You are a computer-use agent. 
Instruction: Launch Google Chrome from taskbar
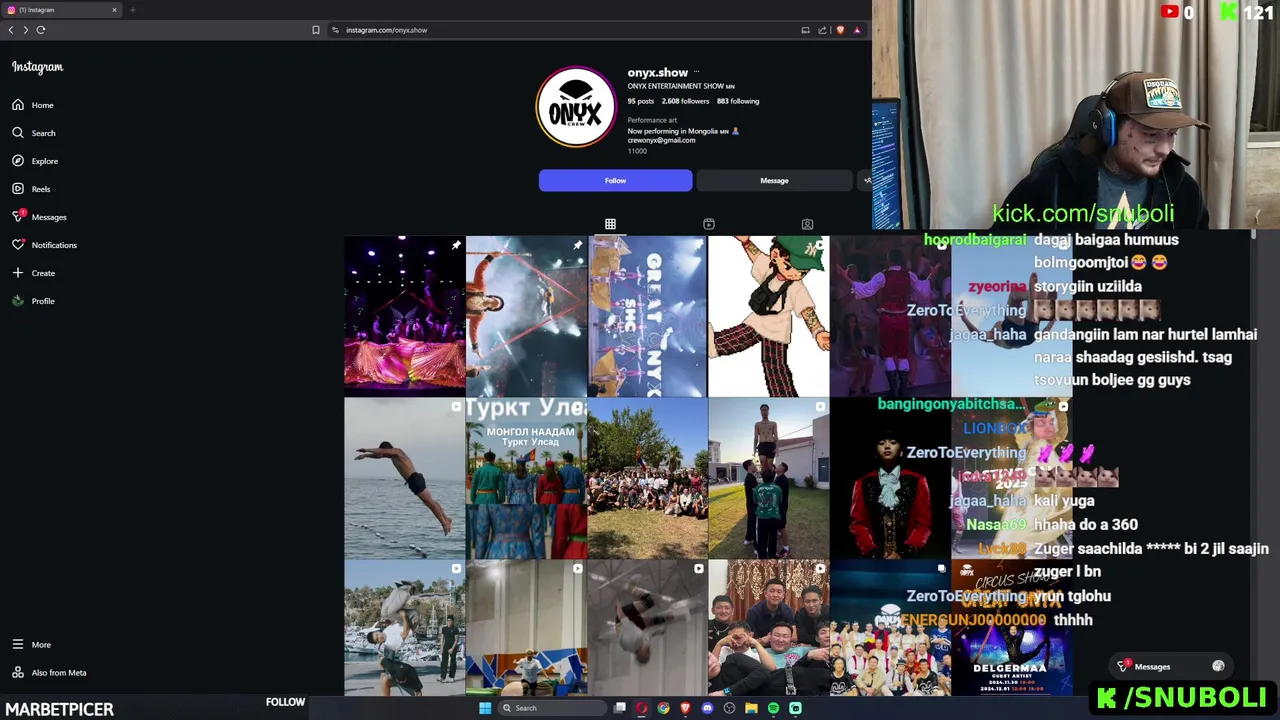tap(663, 708)
